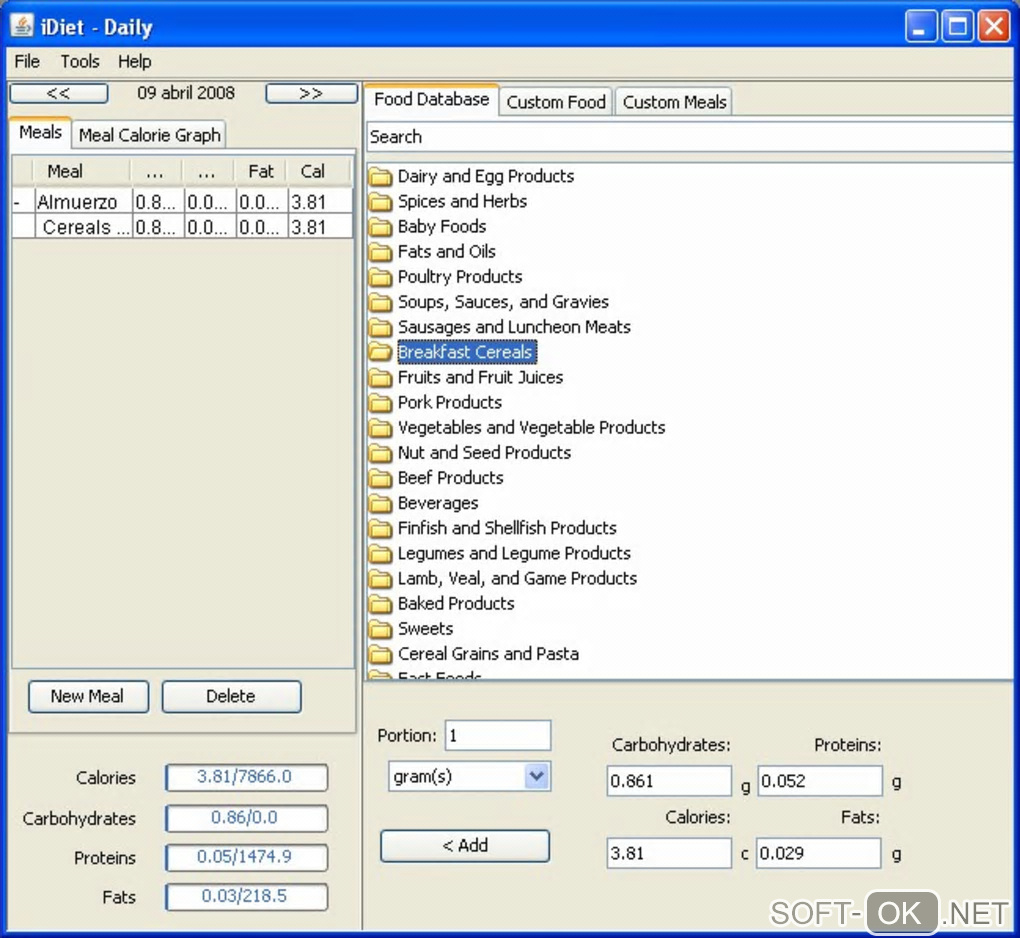Click the Proteins total 0.05/1474.9 bar
This screenshot has height=938, width=1020.
pos(246,857)
